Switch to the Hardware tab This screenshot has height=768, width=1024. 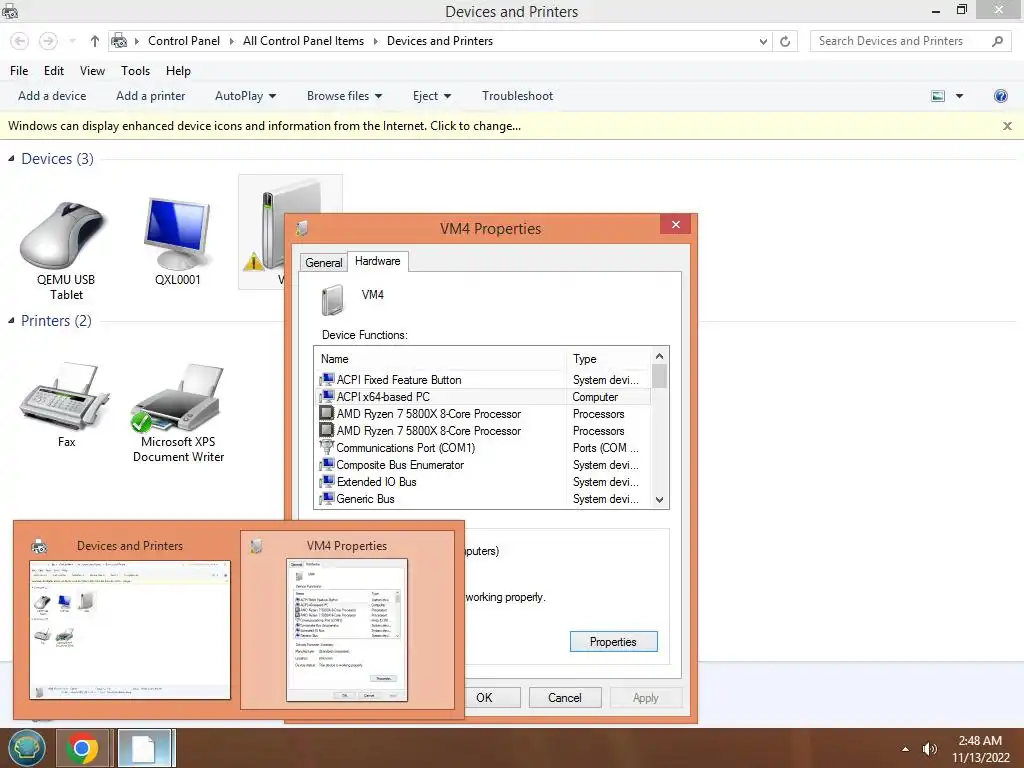point(377,261)
